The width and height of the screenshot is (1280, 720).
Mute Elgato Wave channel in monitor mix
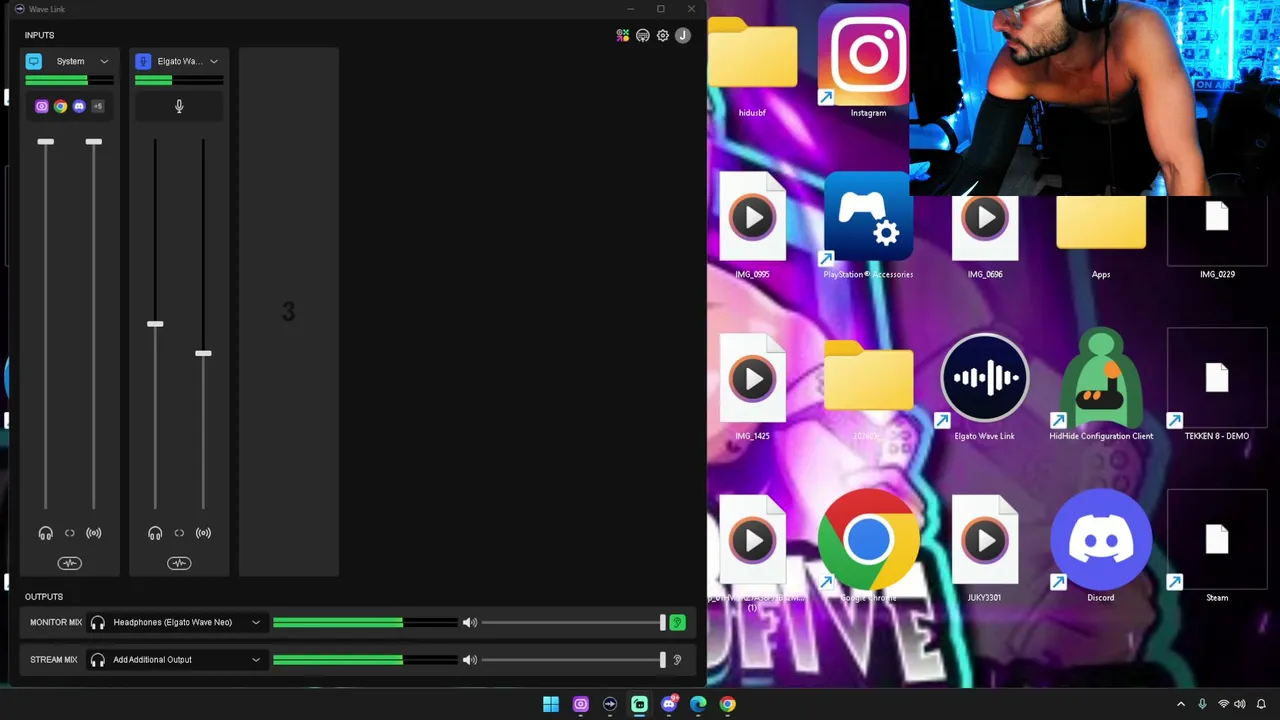155,533
